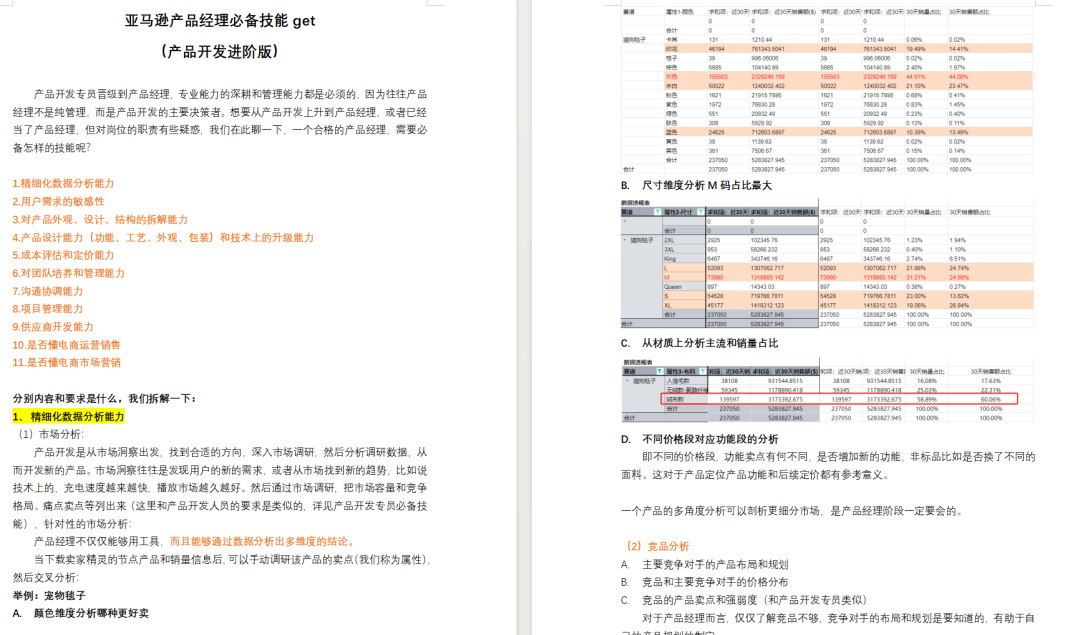Click the '60.06%' cell in the red box

(990, 399)
